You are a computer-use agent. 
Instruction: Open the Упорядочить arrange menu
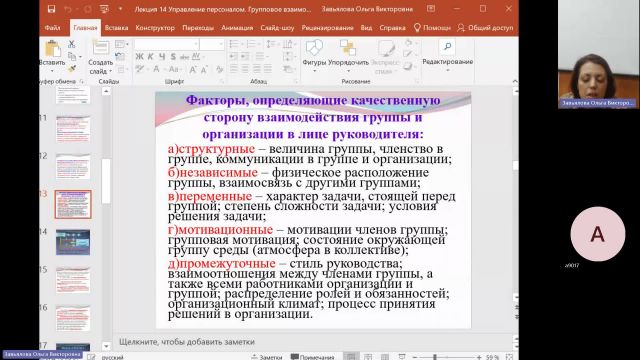[x=348, y=56]
